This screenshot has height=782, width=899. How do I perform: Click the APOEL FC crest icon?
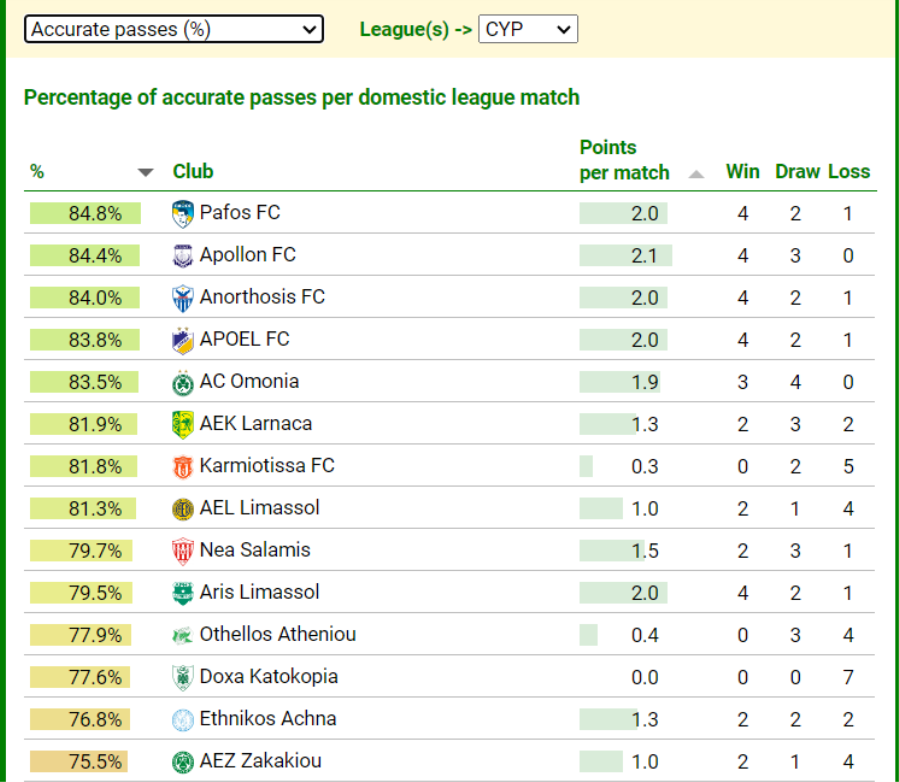click(x=182, y=340)
